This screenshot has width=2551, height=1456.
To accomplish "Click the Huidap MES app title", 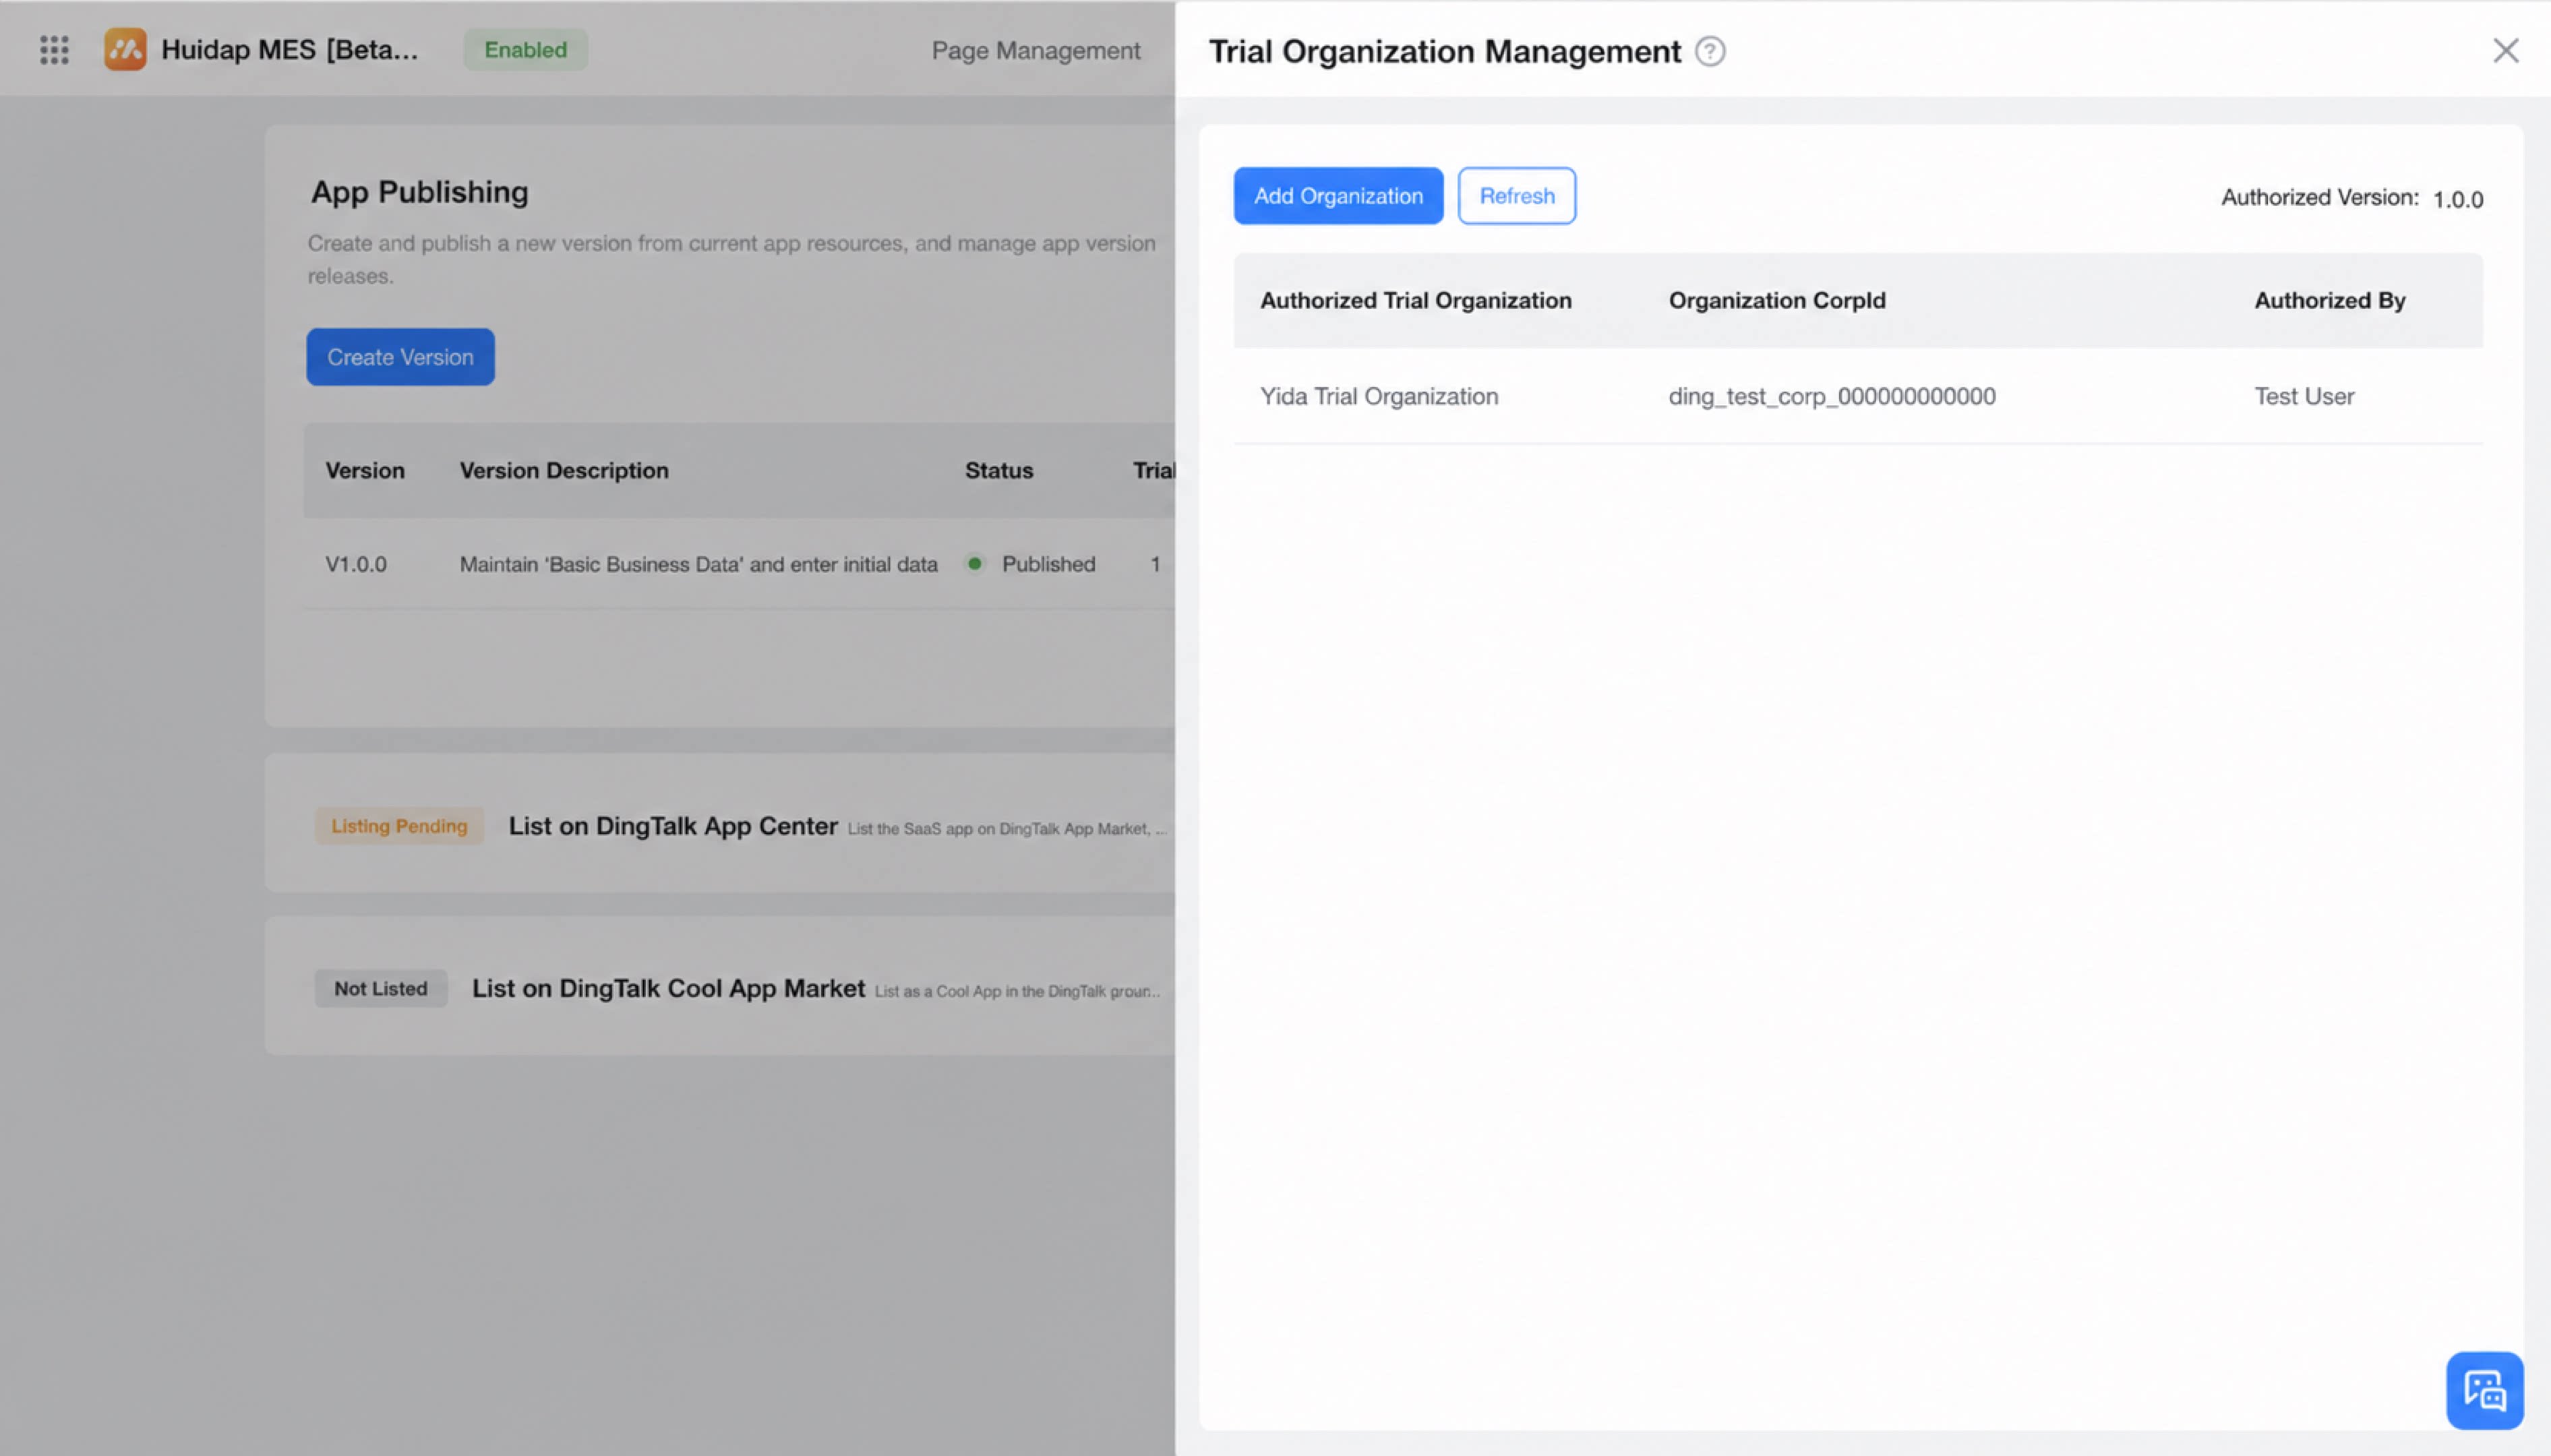I will click(x=289, y=49).
